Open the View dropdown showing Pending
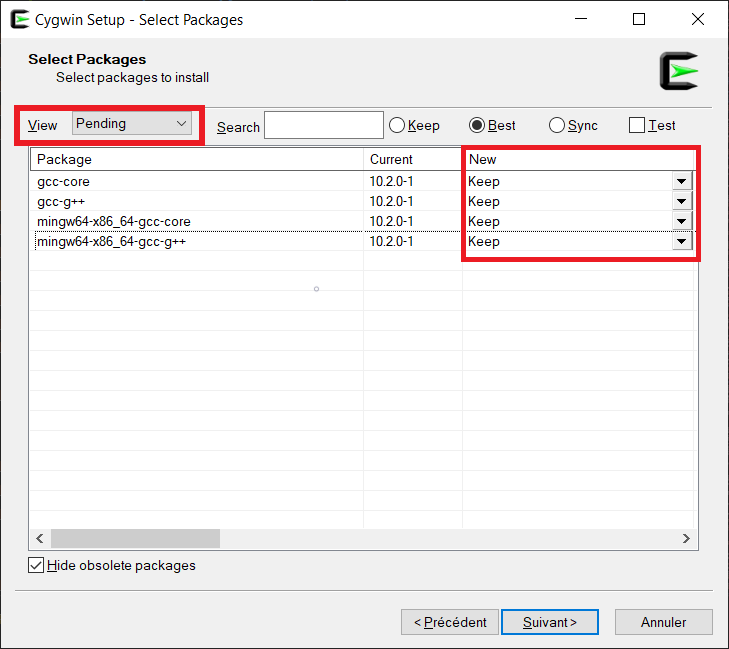This screenshot has height=649, width=729. (132, 124)
